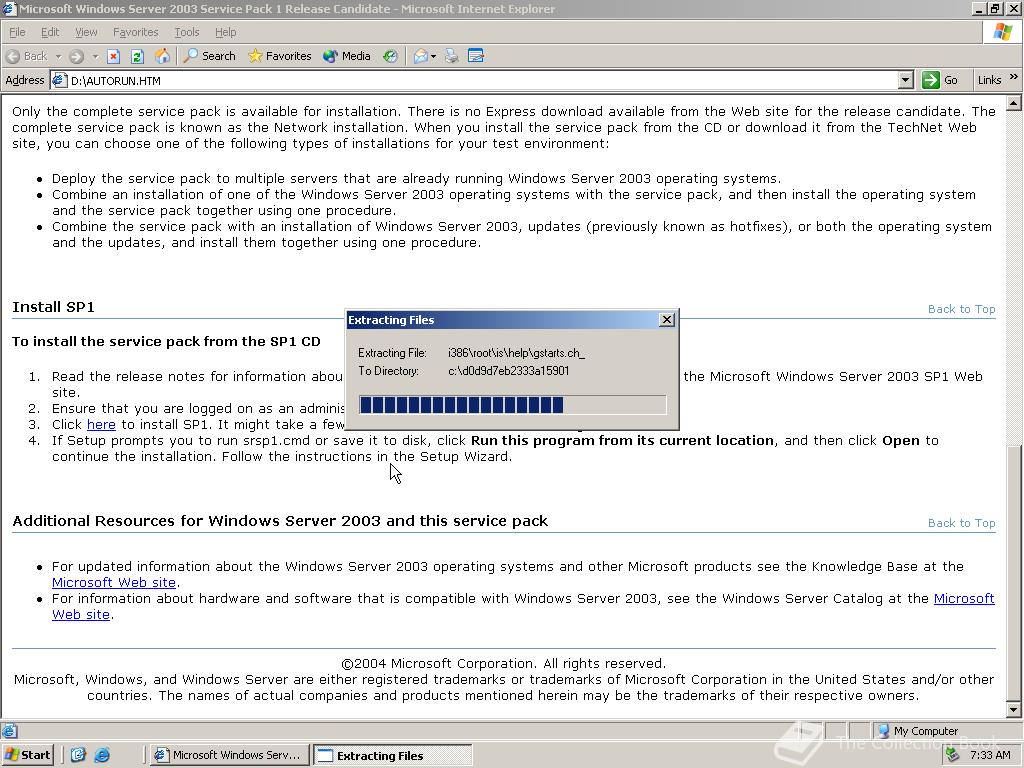Switch to Extracting Files taskbar button
The image size is (1024, 768).
(x=392, y=755)
